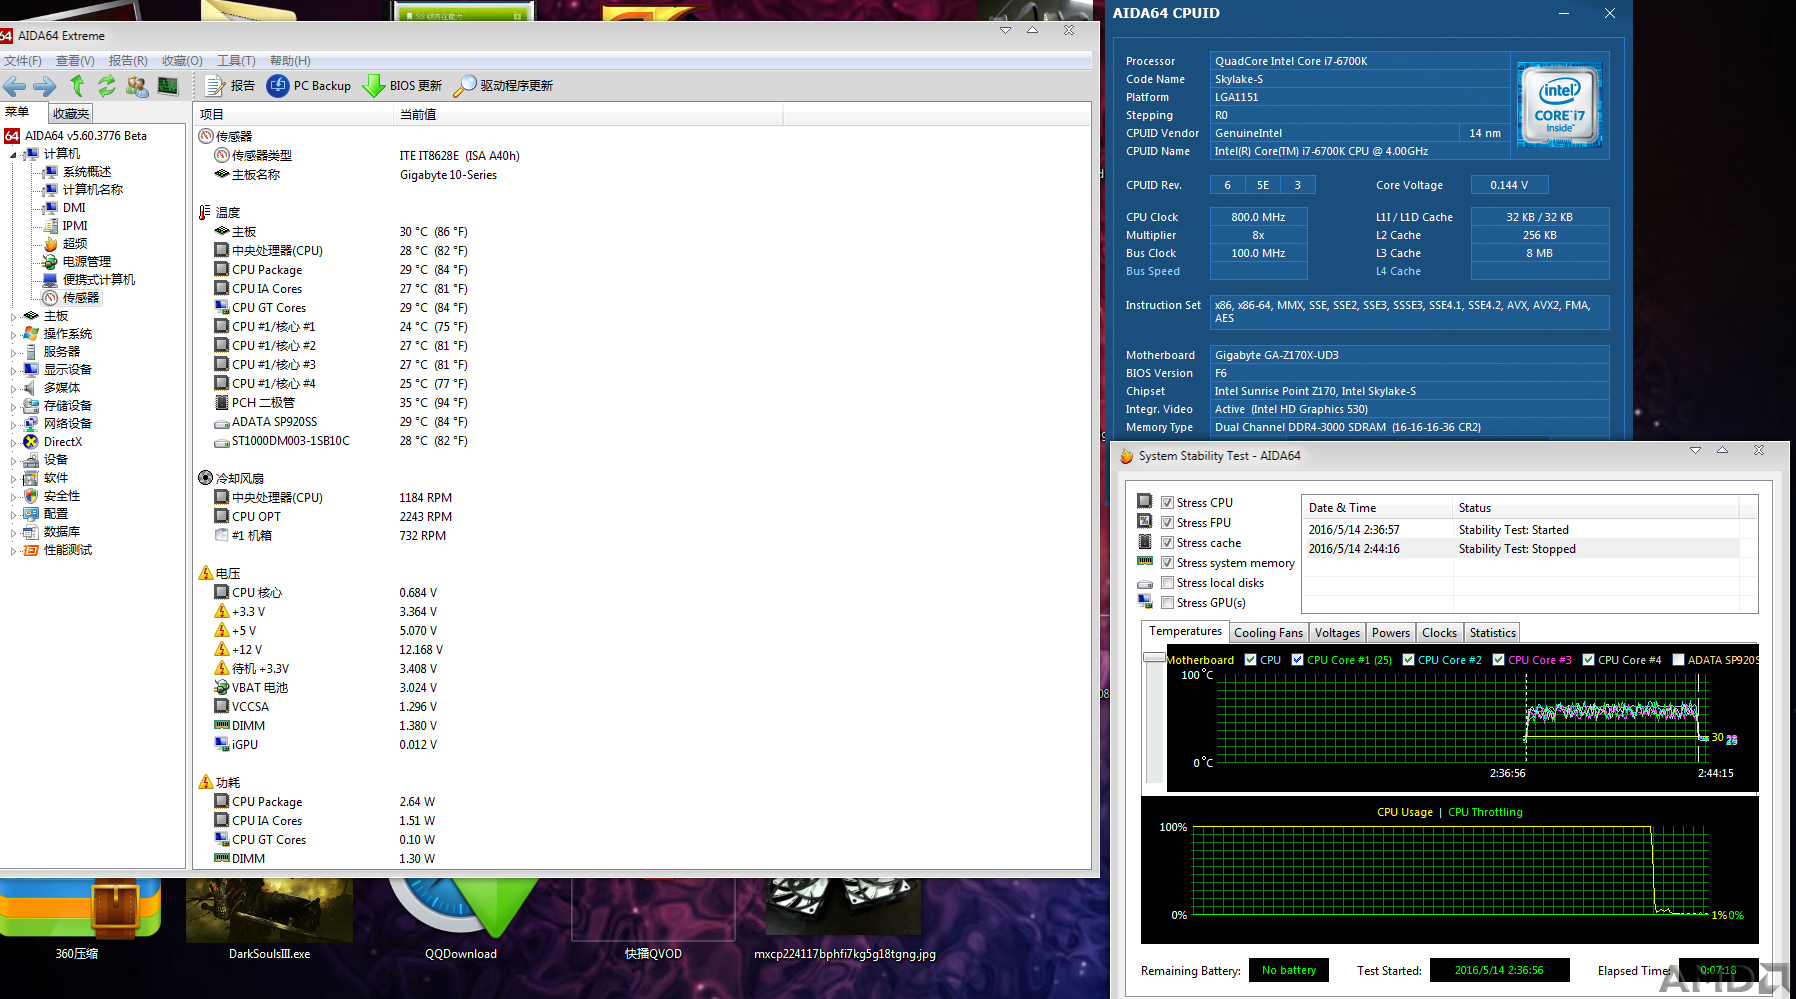The width and height of the screenshot is (1796, 999).
Task: Click the 功耗 warning section icon
Action: 205,782
